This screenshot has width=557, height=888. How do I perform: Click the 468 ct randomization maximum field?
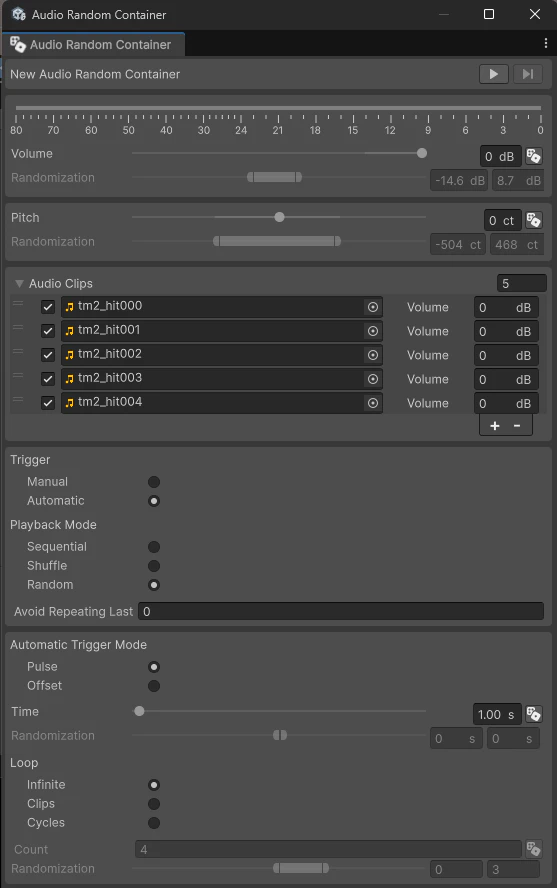[515, 245]
